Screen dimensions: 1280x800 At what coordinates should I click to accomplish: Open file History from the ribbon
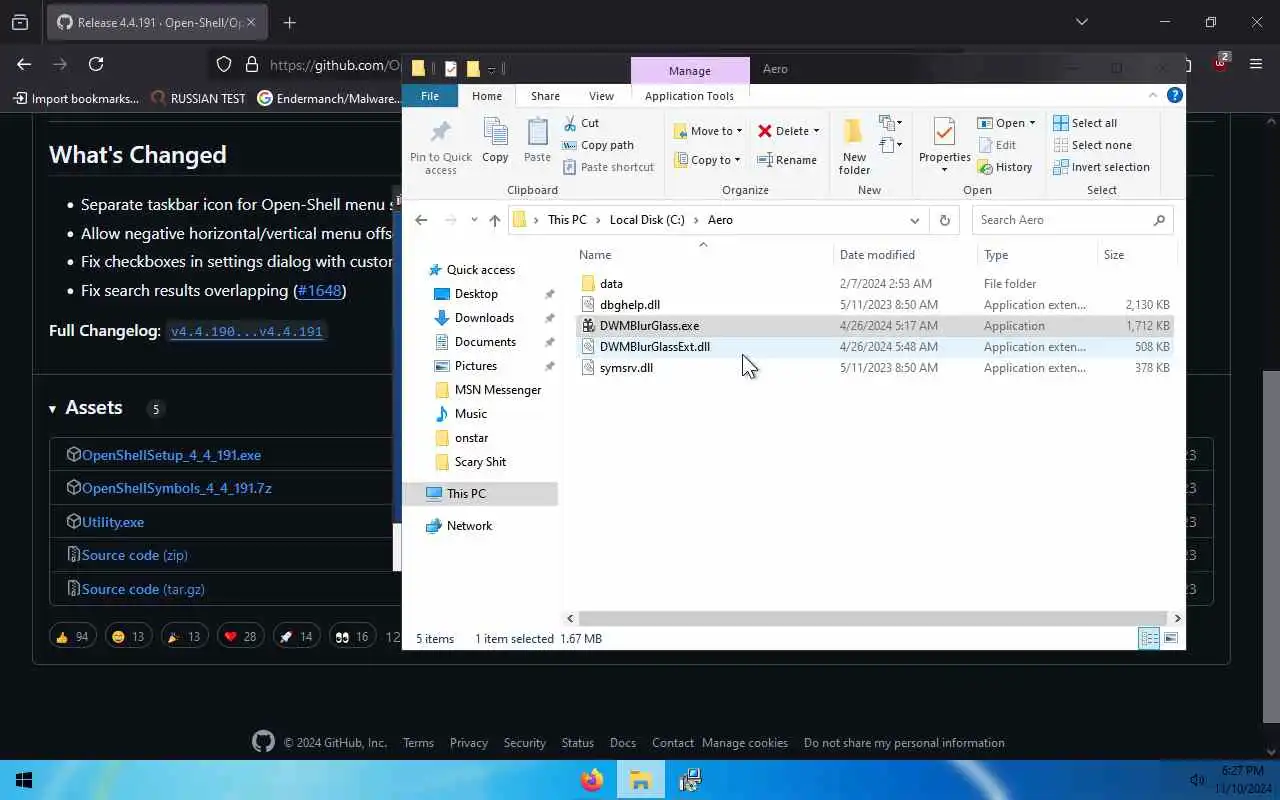(1004, 167)
